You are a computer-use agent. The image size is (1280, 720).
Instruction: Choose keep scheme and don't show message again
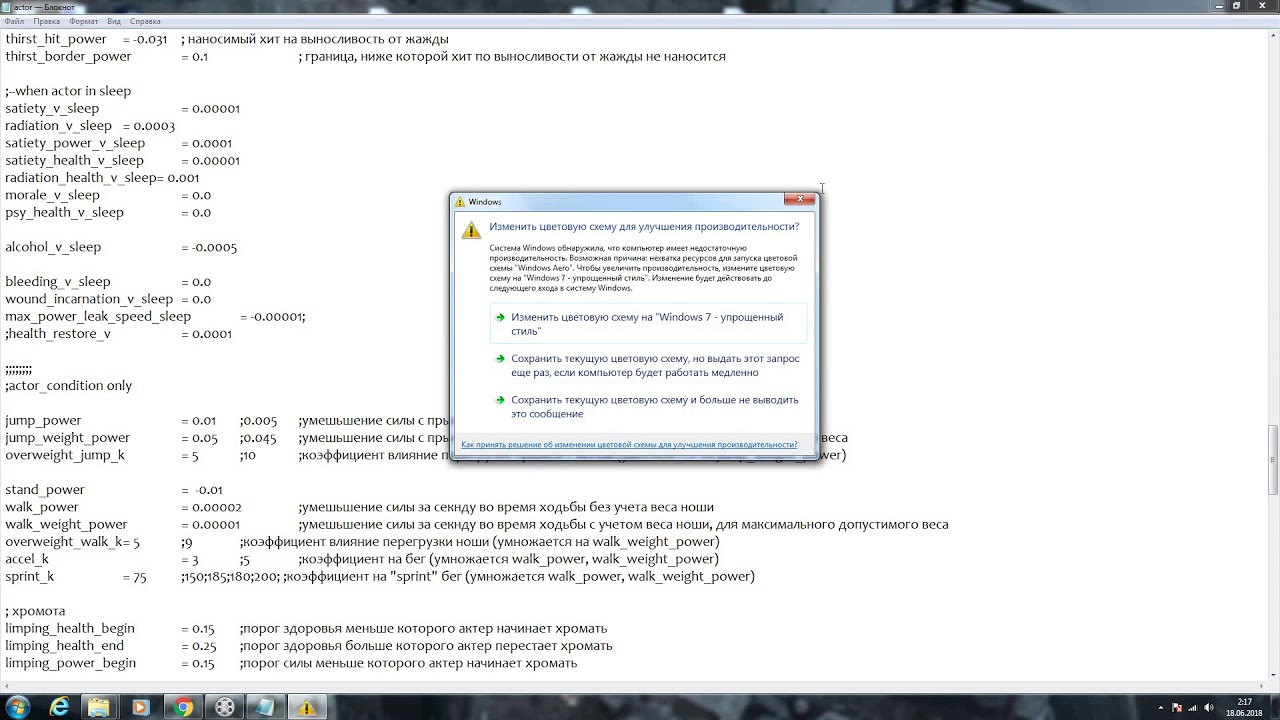[647, 406]
